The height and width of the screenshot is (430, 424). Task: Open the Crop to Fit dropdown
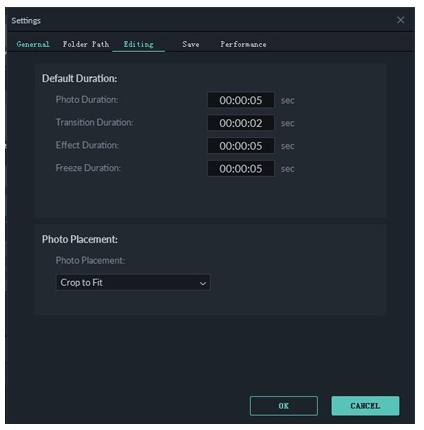pyautogui.click(x=133, y=283)
